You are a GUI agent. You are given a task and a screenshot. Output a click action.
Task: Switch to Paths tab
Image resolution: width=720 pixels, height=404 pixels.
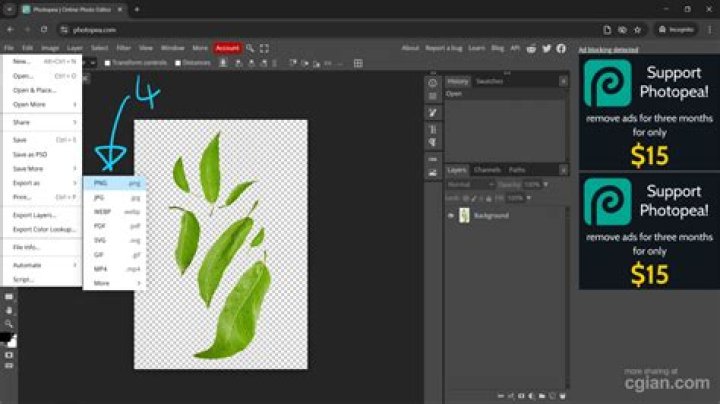click(517, 170)
